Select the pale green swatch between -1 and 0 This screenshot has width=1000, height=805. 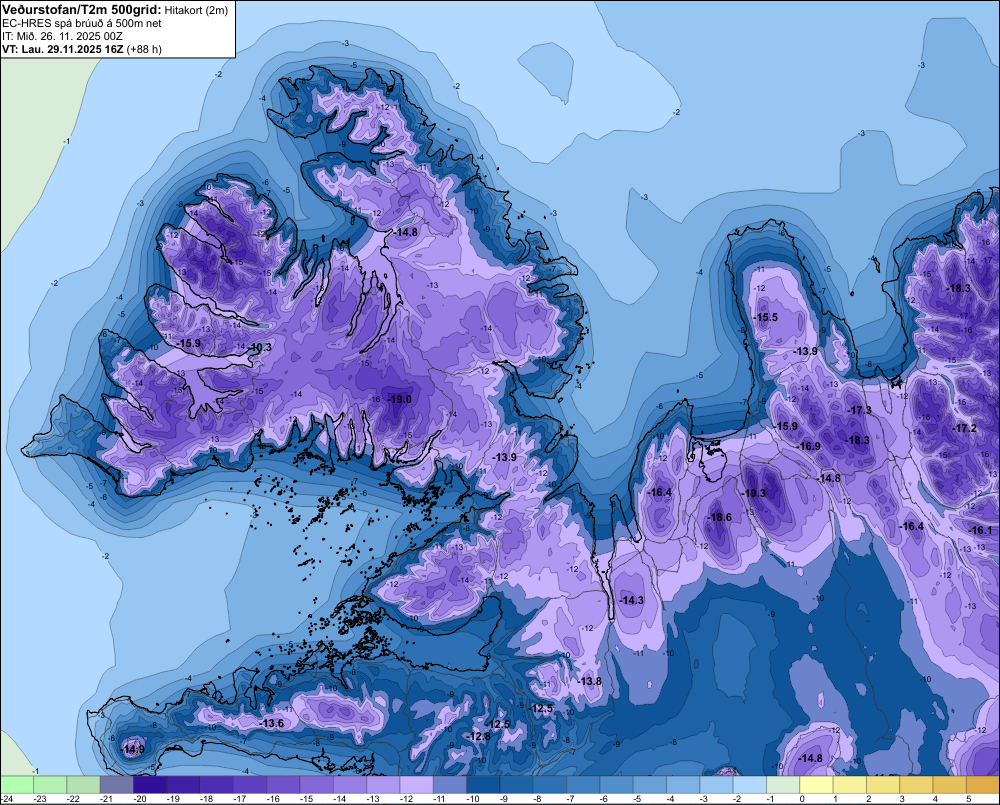(x=783, y=784)
